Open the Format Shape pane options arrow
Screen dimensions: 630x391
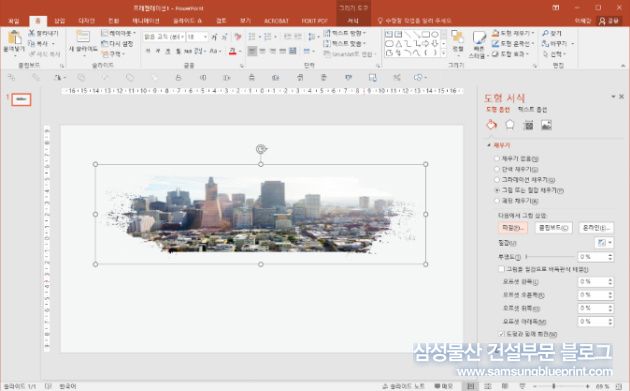point(613,96)
